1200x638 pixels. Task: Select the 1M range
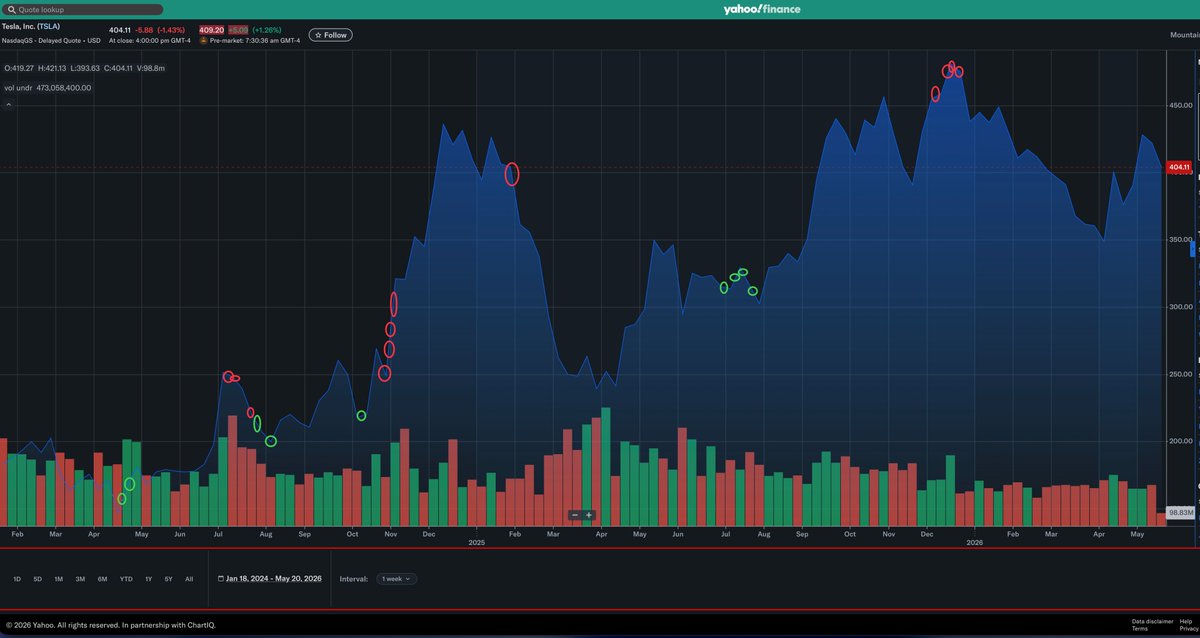tap(59, 579)
